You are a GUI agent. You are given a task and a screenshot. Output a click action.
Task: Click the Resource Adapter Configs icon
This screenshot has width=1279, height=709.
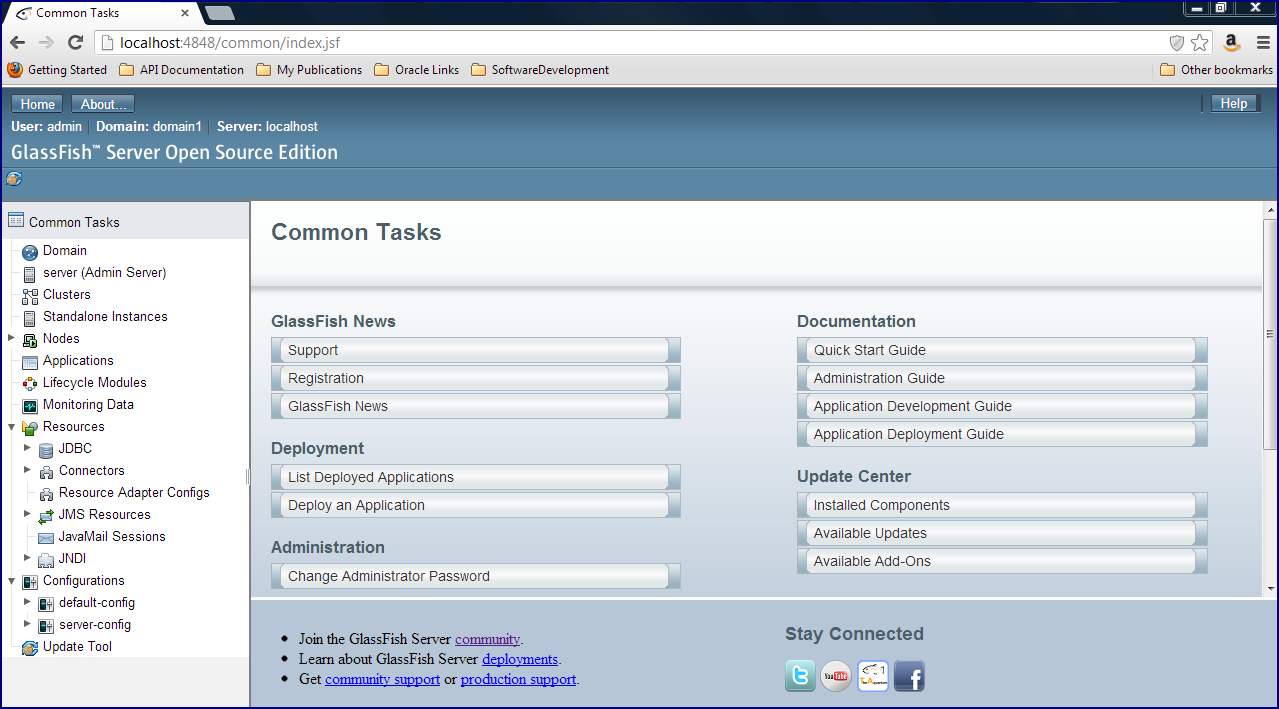pyautogui.click(x=46, y=494)
